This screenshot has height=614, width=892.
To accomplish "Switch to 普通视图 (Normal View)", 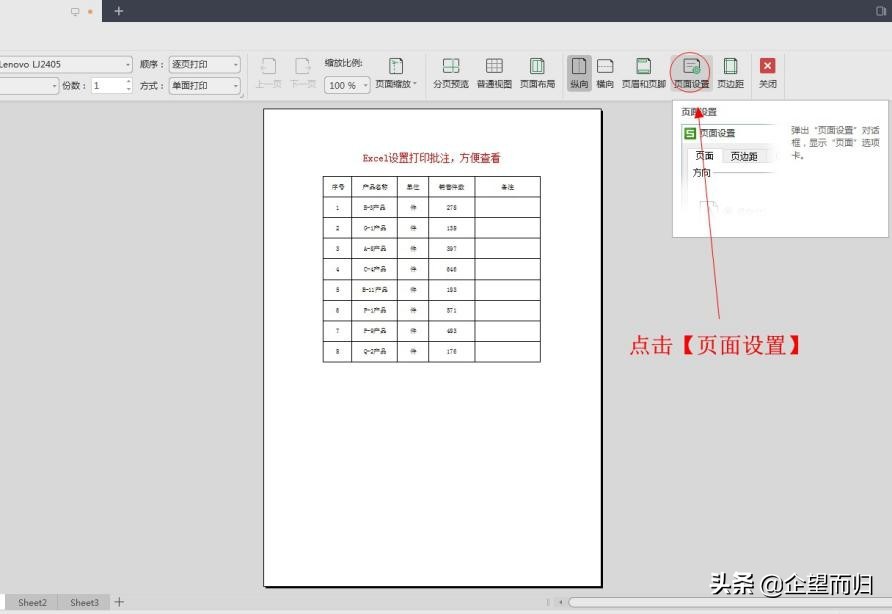I will pos(493,72).
